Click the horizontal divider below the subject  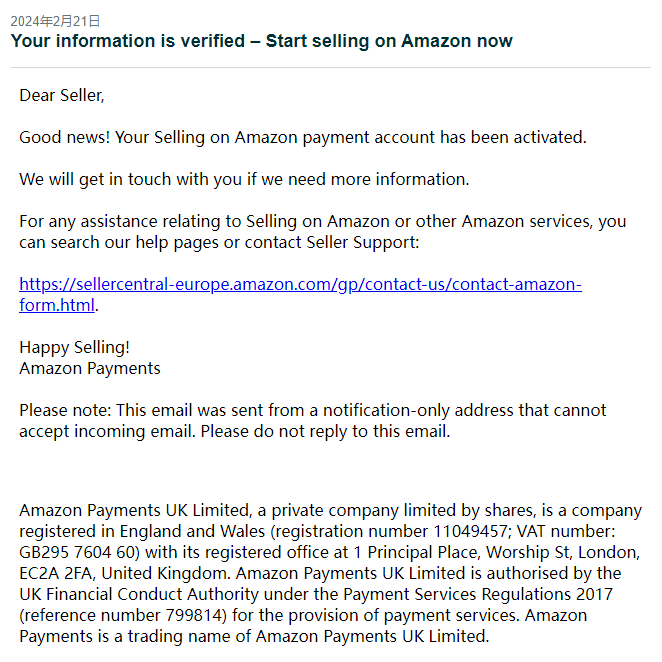click(x=331, y=68)
